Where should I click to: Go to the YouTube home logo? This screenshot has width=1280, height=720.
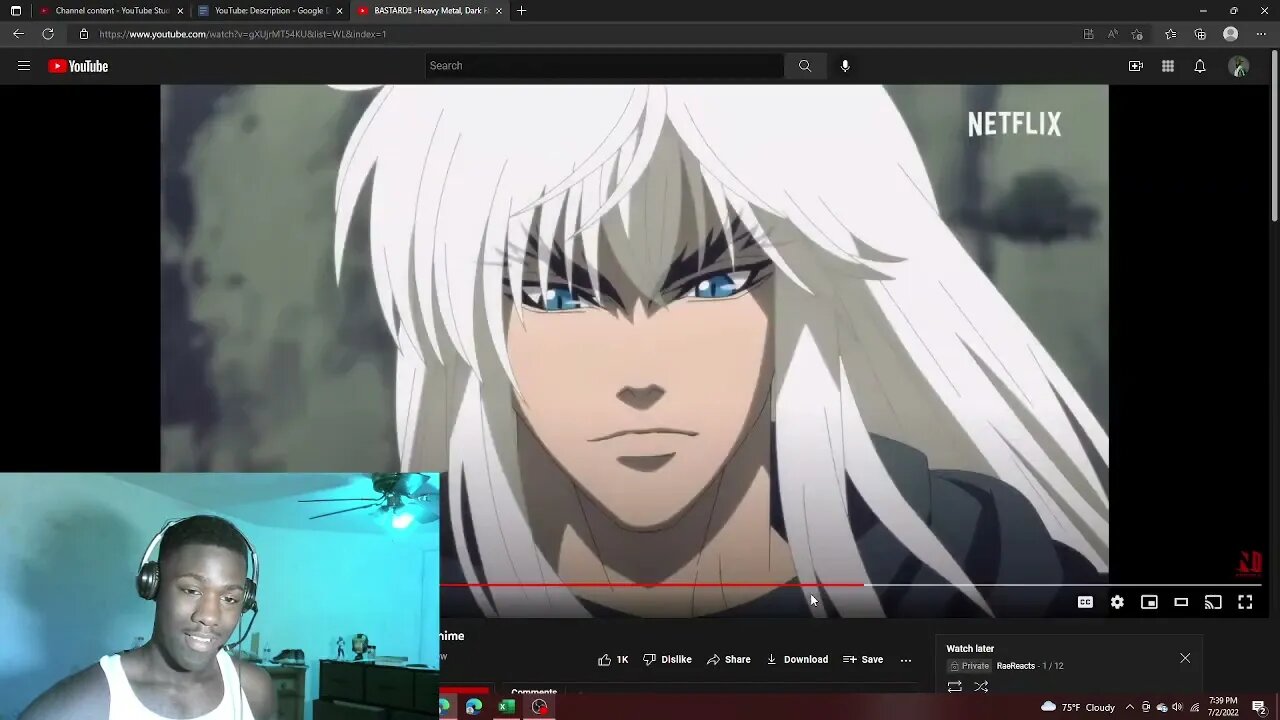point(78,66)
